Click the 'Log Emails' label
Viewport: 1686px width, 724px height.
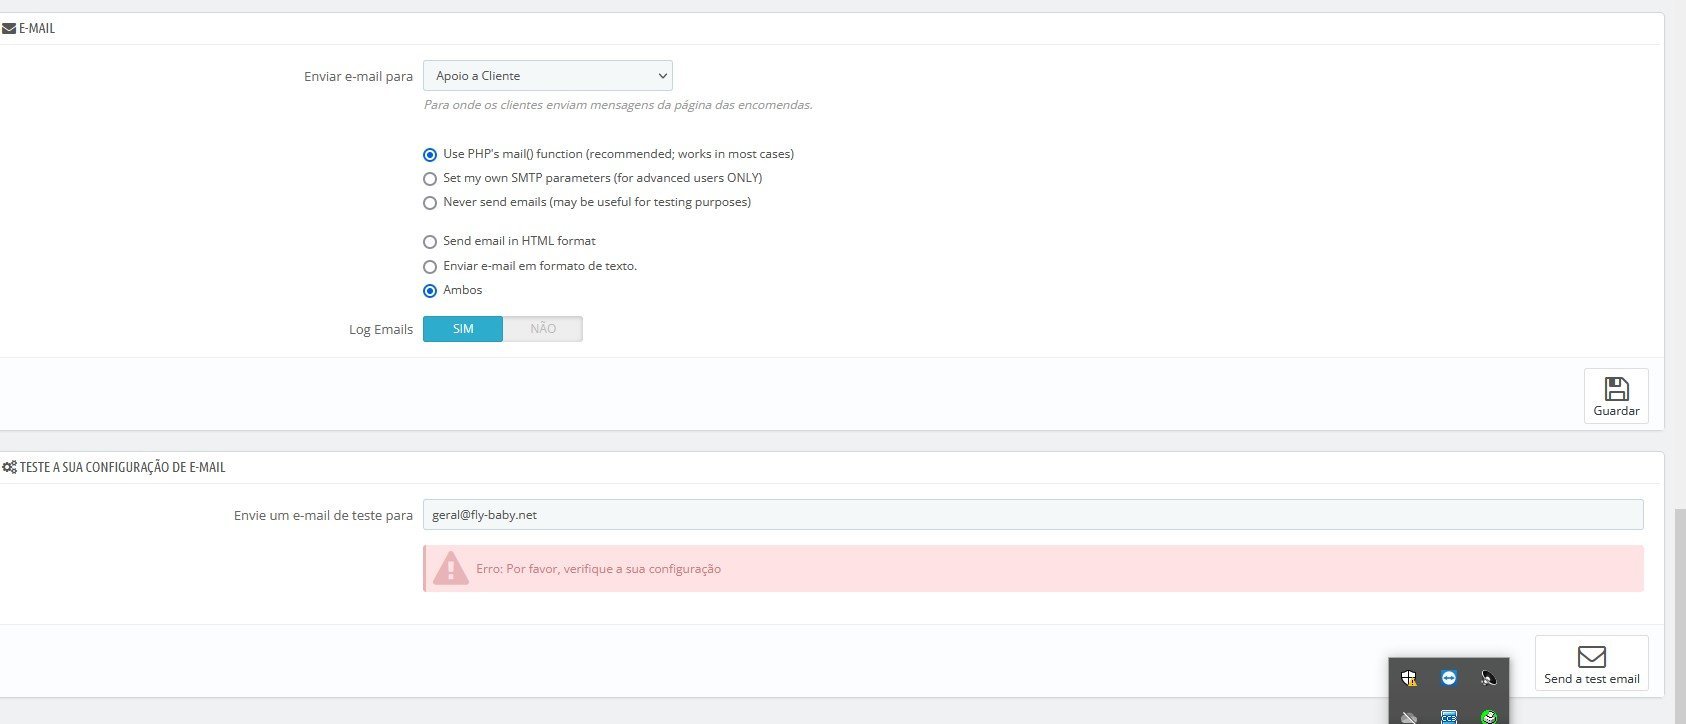click(381, 330)
